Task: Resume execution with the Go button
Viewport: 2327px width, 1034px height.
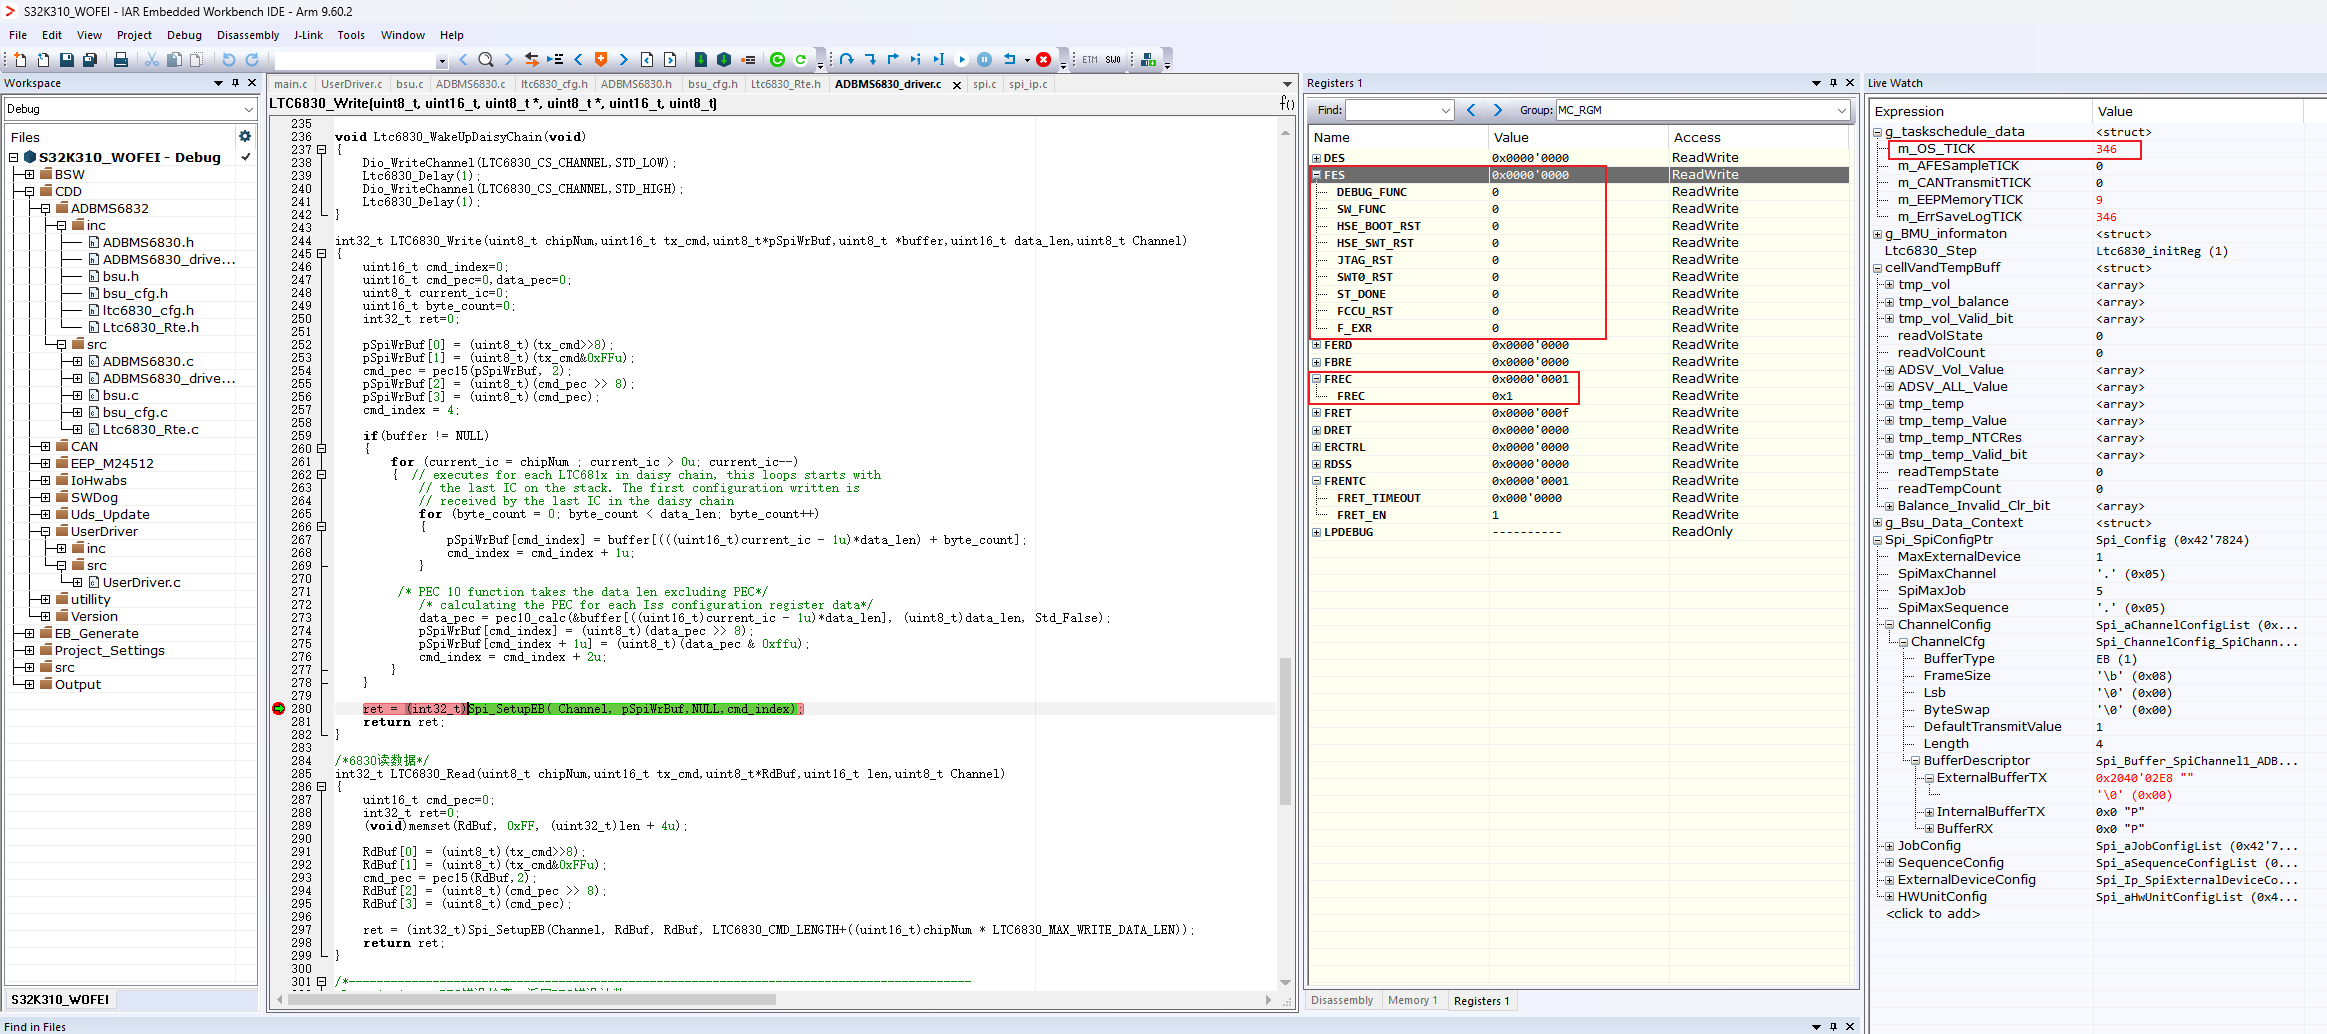Action: [x=962, y=59]
